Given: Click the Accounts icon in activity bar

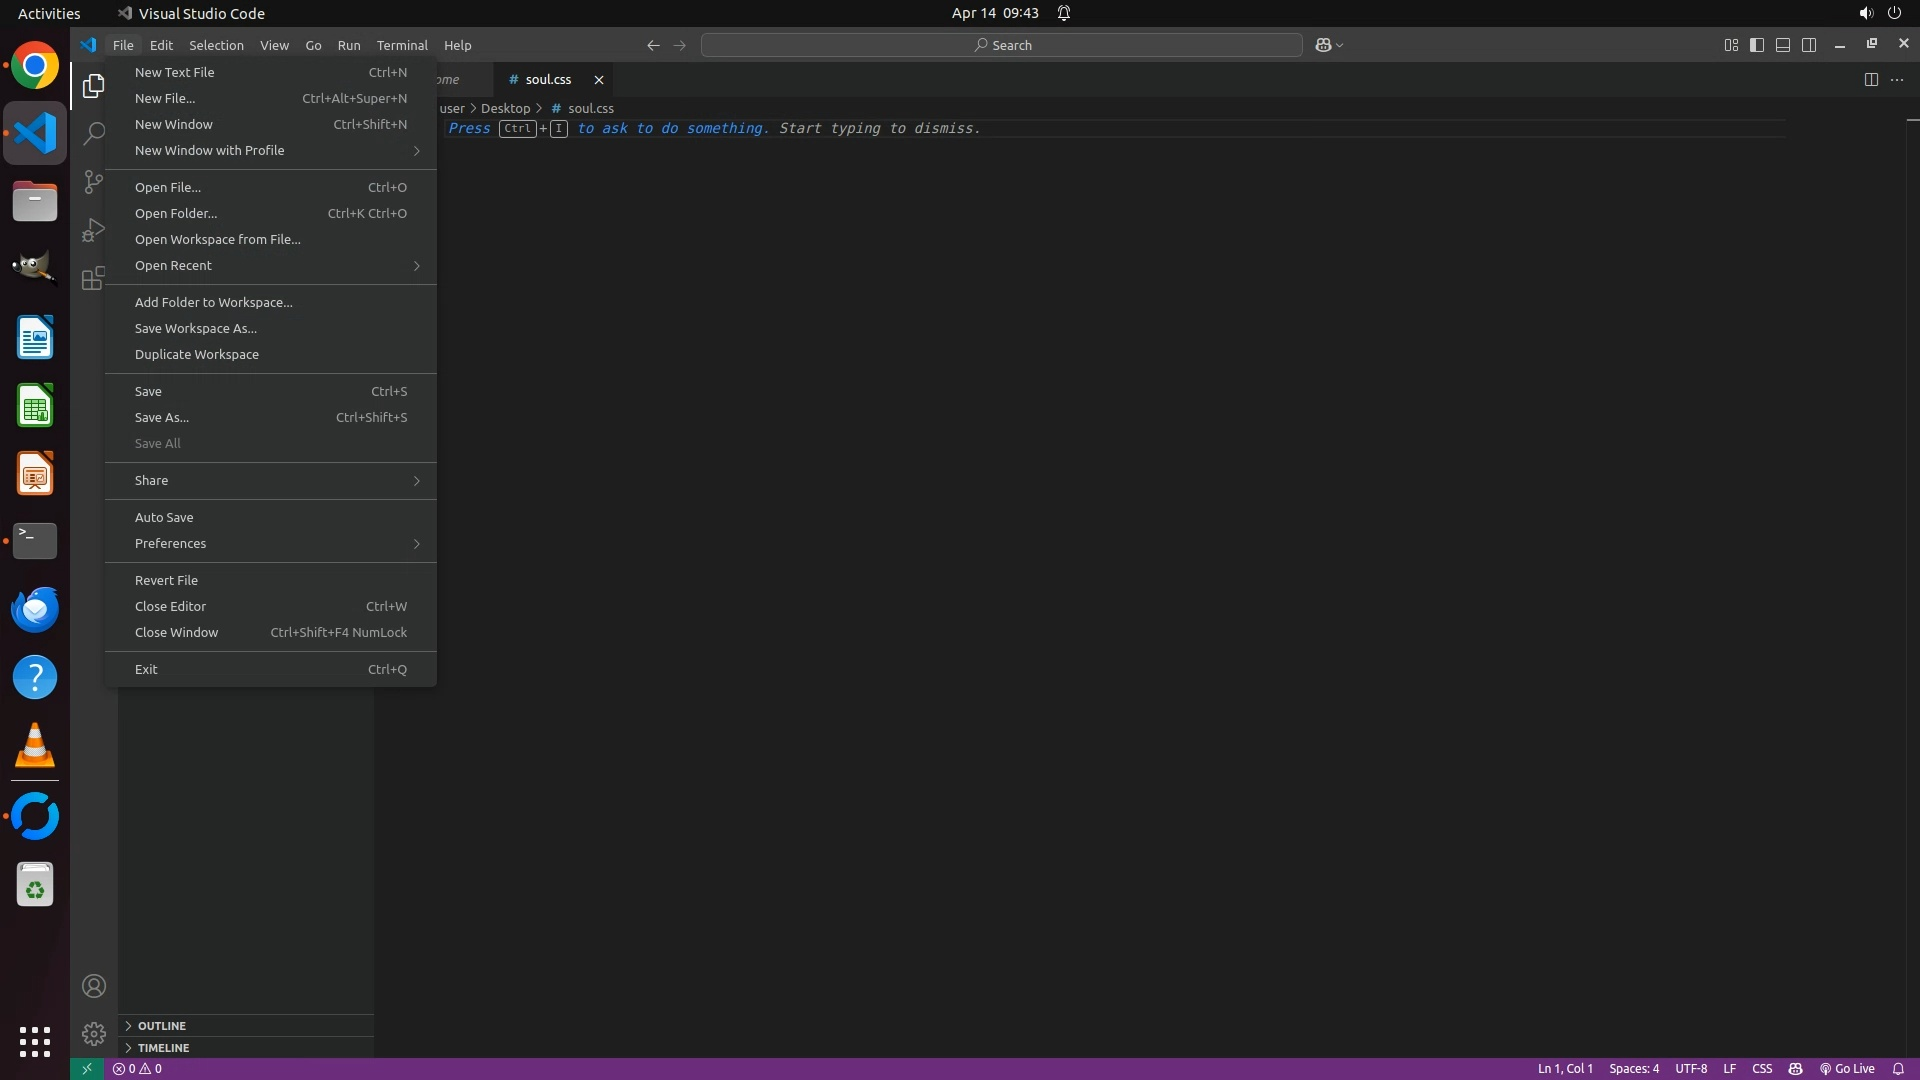Looking at the screenshot, I should pos(94,986).
